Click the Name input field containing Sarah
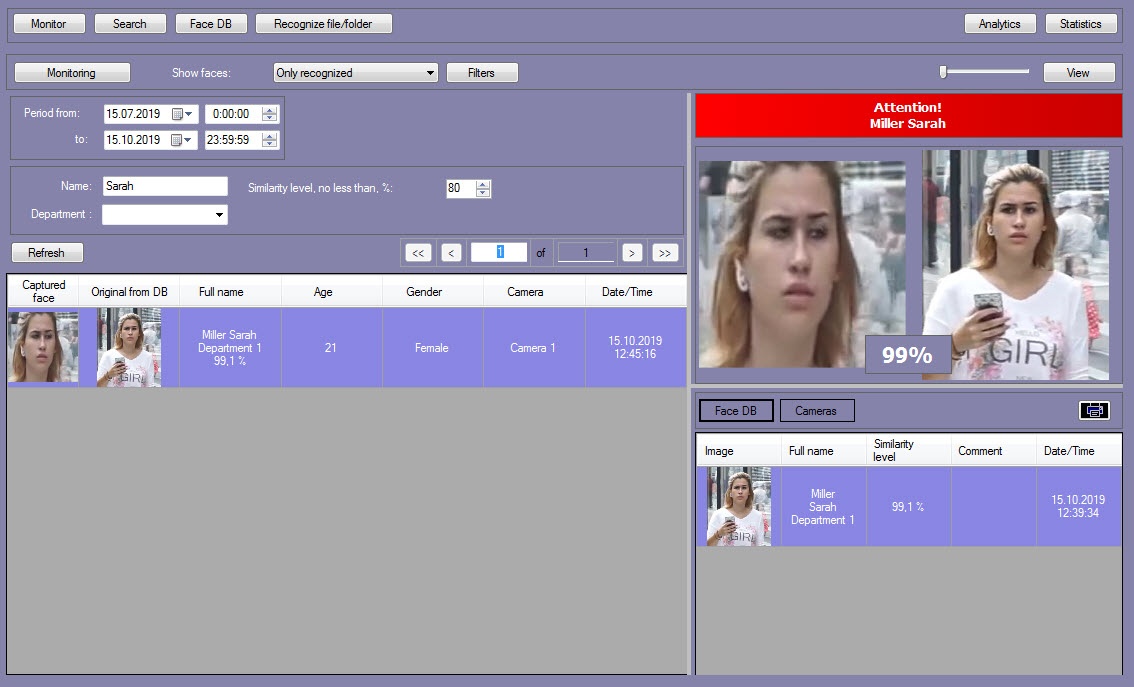Viewport: 1134px width, 687px height. tap(165, 186)
